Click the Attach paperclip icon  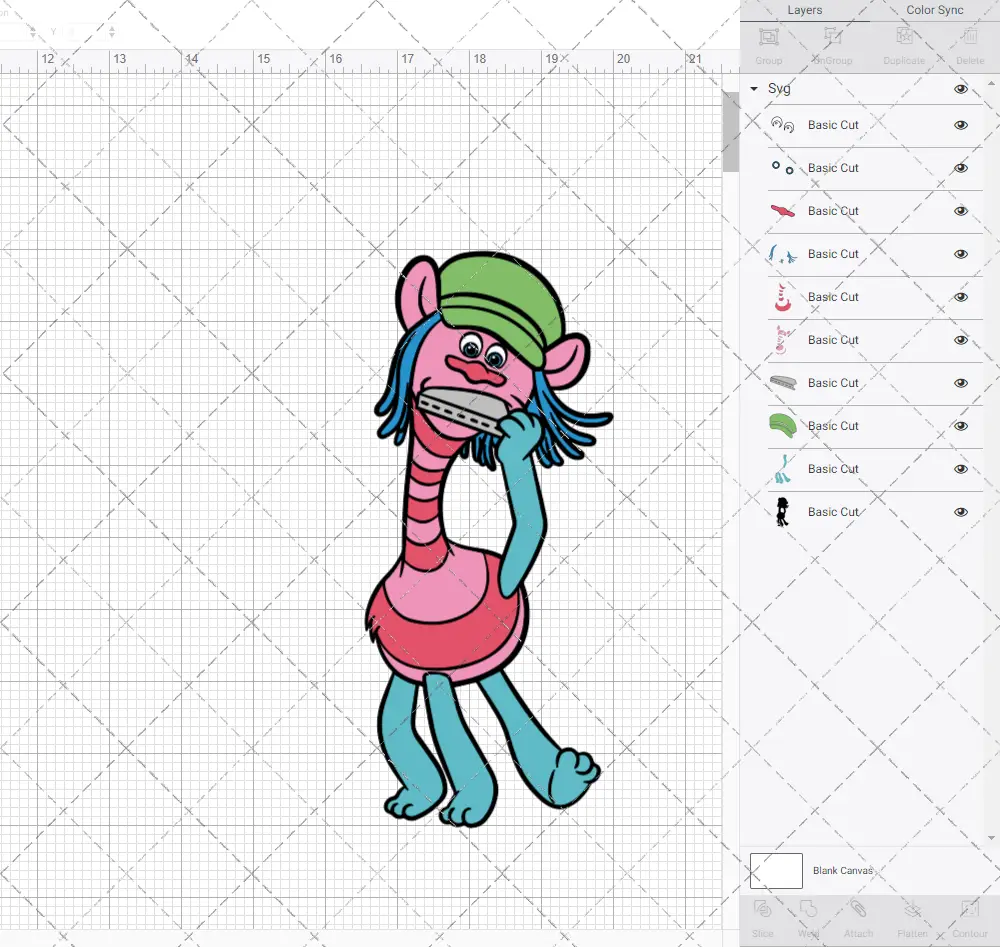pos(858,909)
